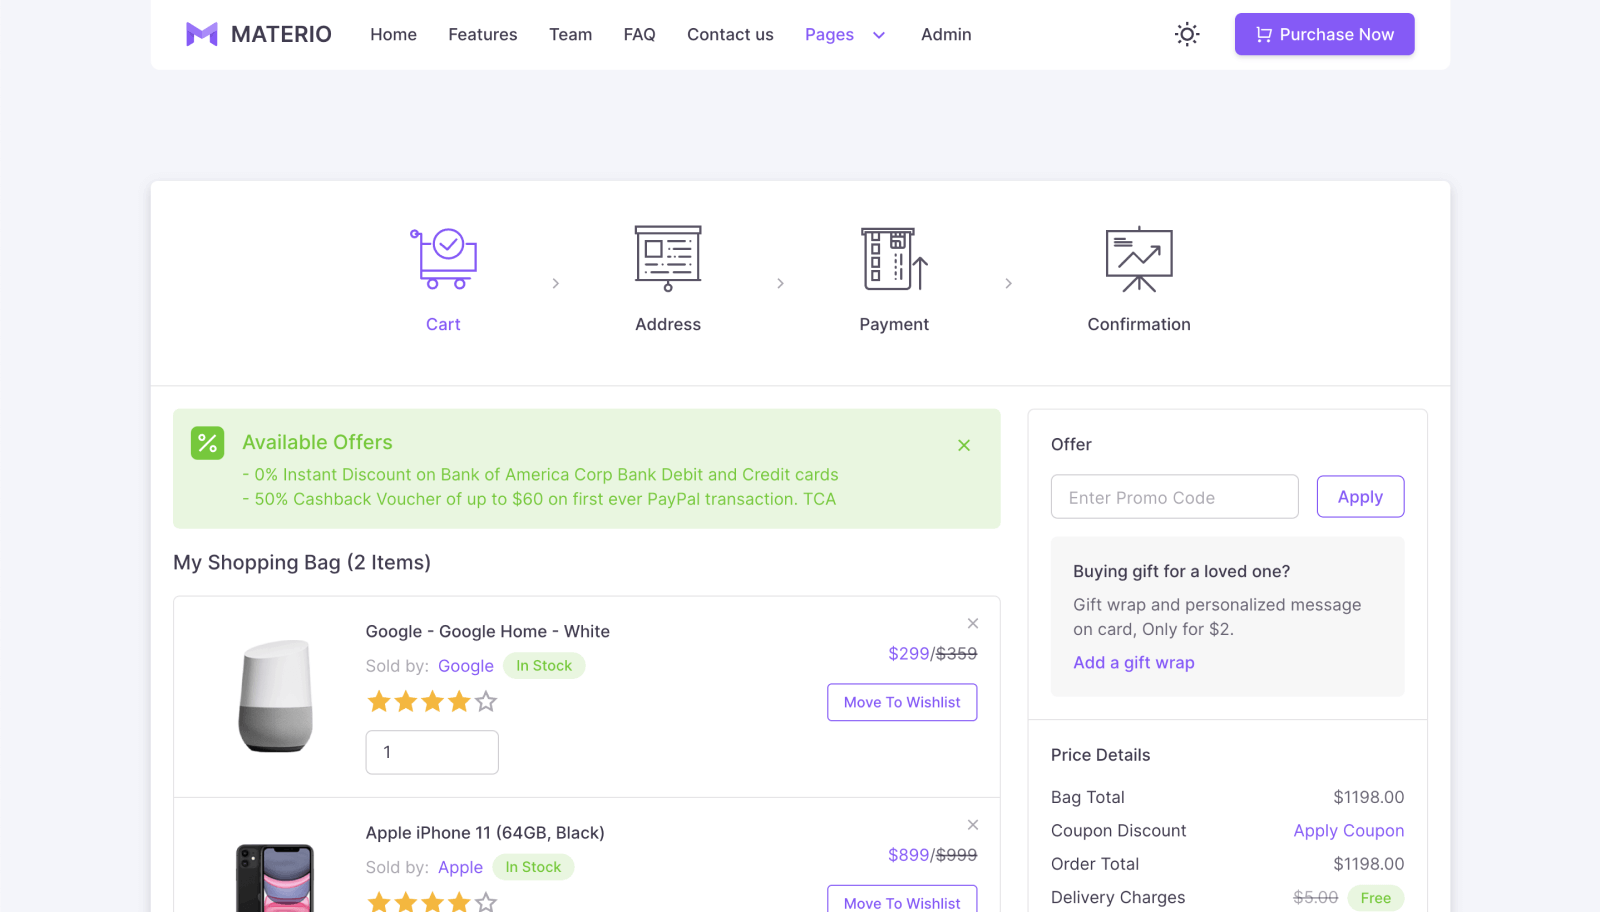1600x913 pixels.
Task: Click the Apple iPhone 11 (64GB, Black) title
Action: pos(485,833)
